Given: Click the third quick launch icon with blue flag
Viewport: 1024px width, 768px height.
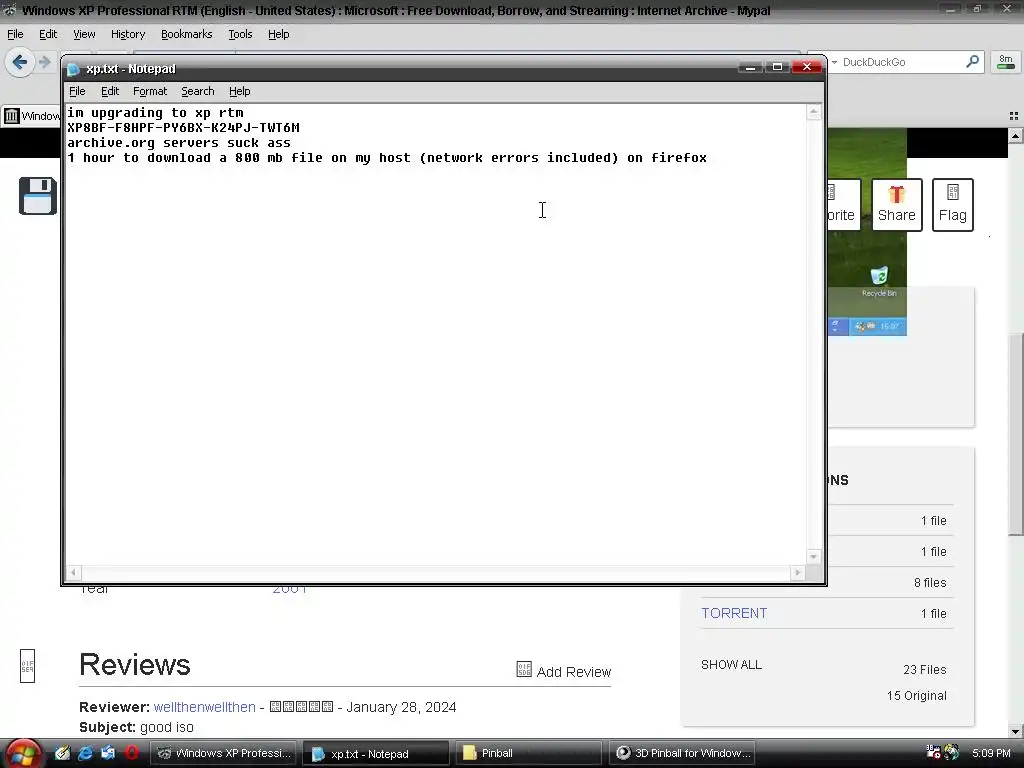Looking at the screenshot, I should tap(108, 753).
